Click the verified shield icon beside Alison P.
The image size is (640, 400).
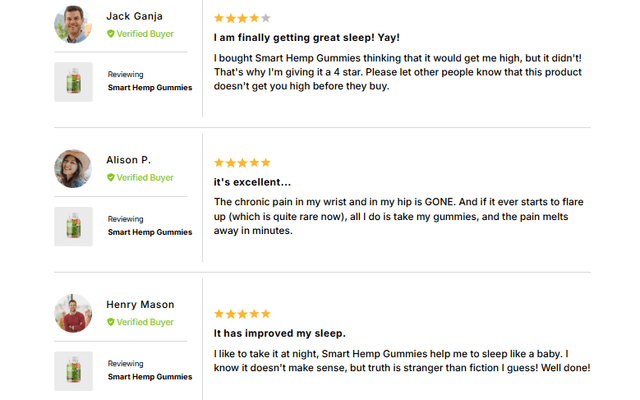tap(111, 178)
